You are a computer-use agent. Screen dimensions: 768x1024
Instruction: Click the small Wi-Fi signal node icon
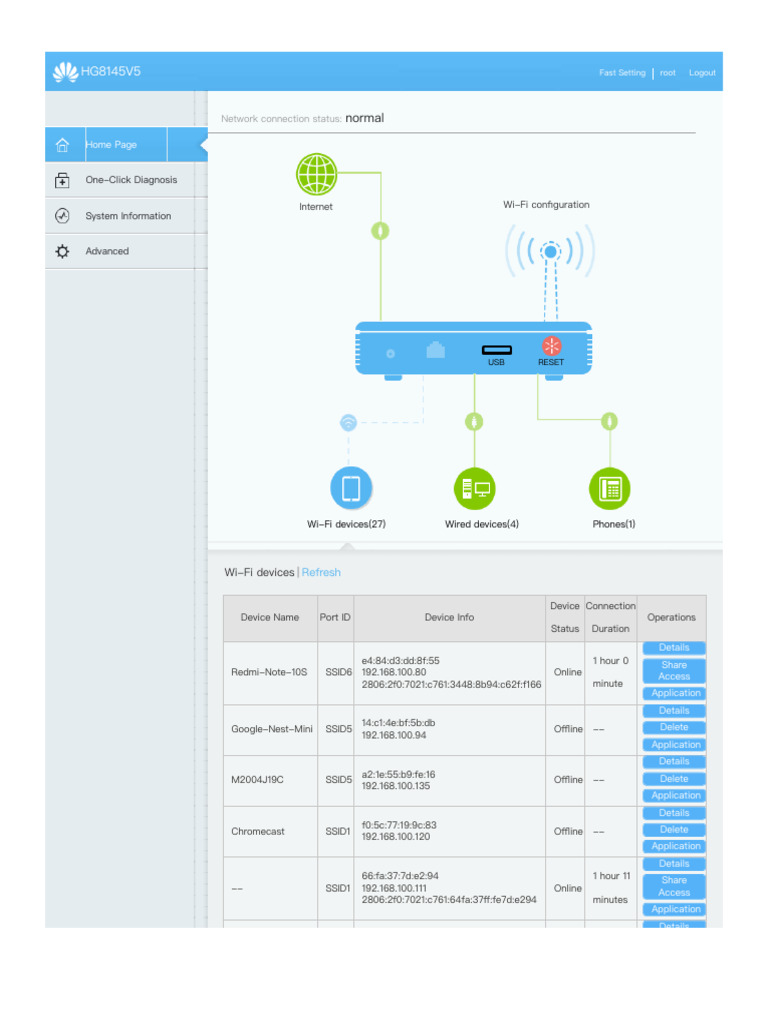click(349, 423)
